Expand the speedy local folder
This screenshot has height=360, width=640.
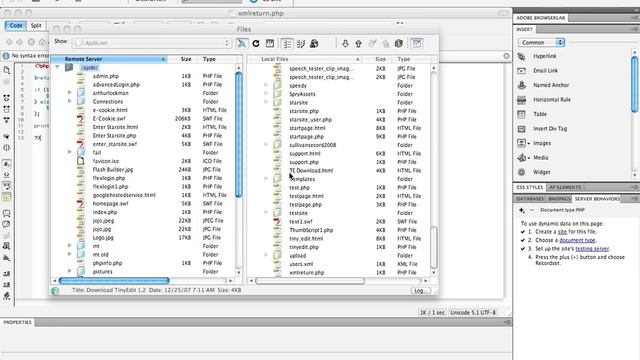[266, 85]
